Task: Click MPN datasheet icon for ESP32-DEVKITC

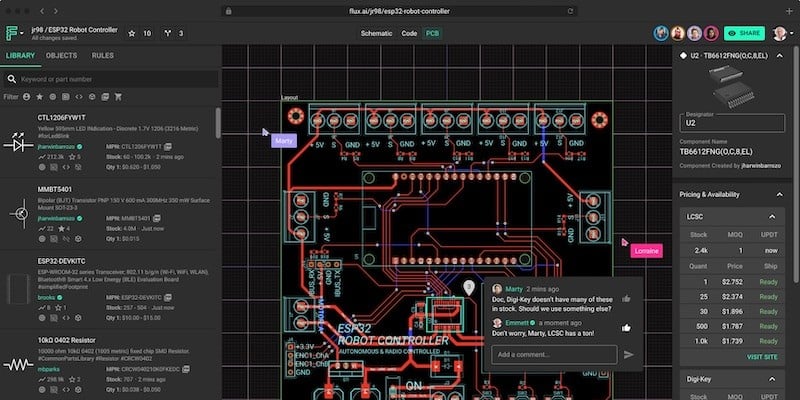Action: (168, 297)
